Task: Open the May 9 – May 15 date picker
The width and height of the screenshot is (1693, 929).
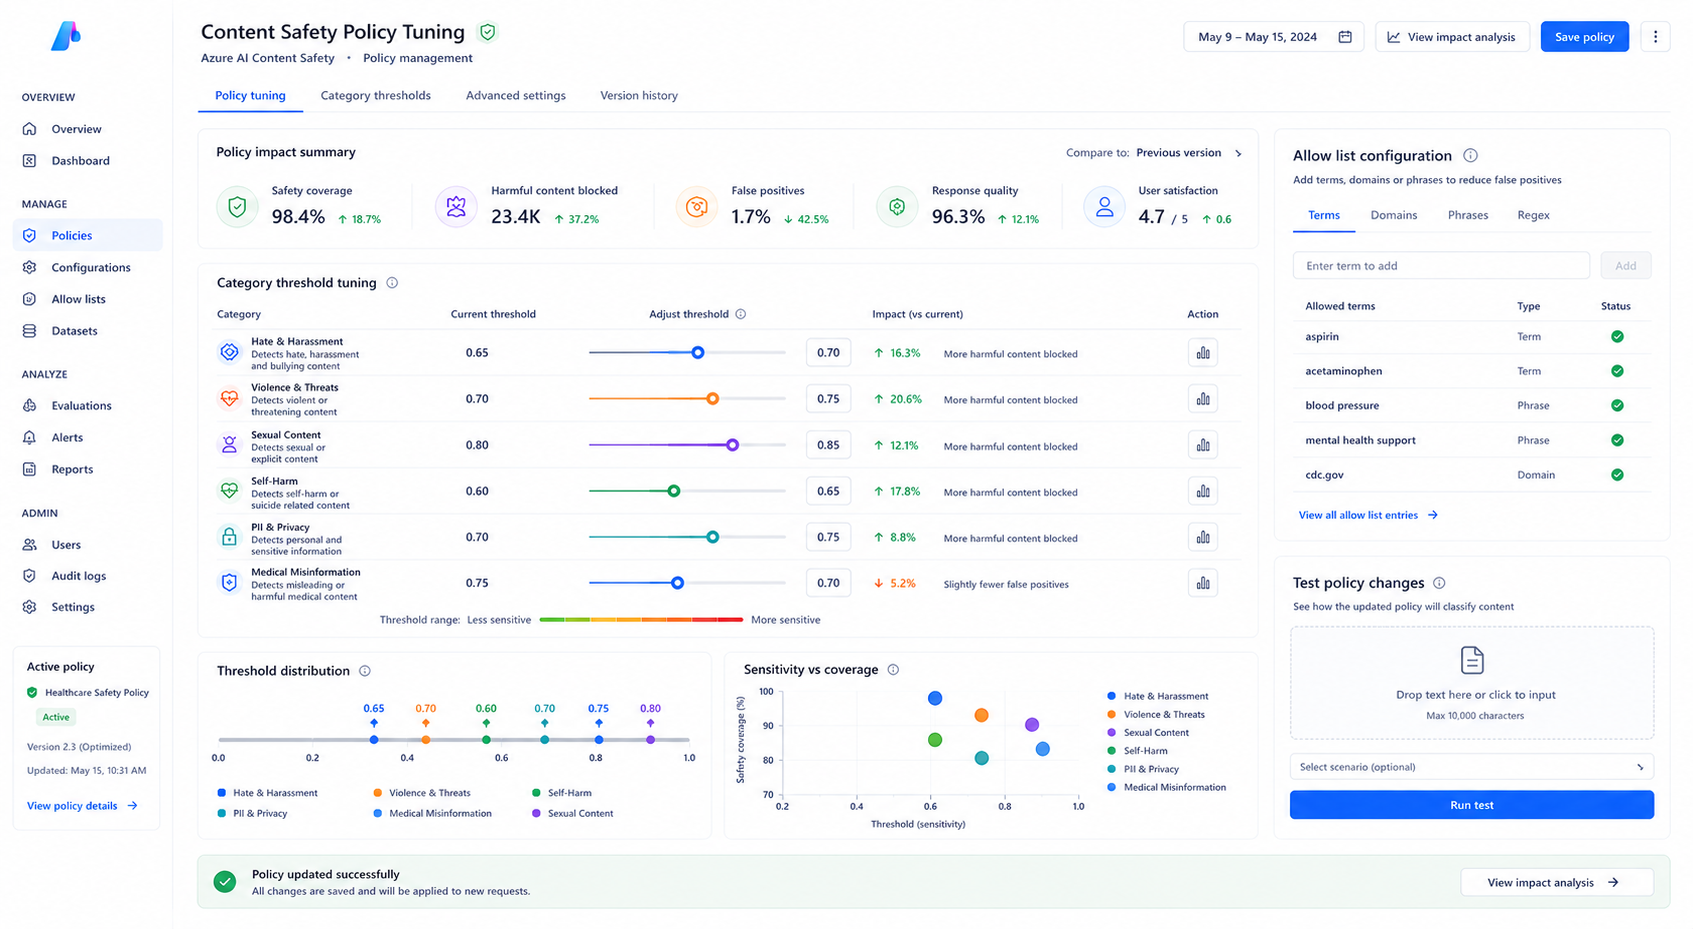Action: 1273,37
